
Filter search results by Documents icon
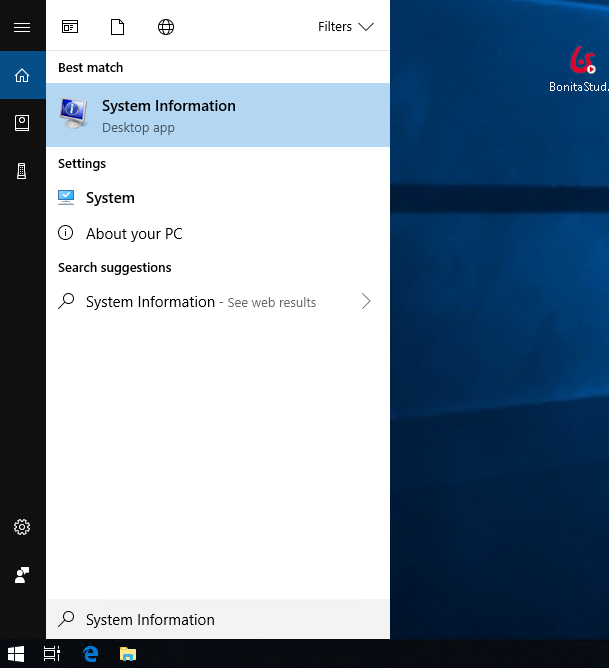point(118,27)
